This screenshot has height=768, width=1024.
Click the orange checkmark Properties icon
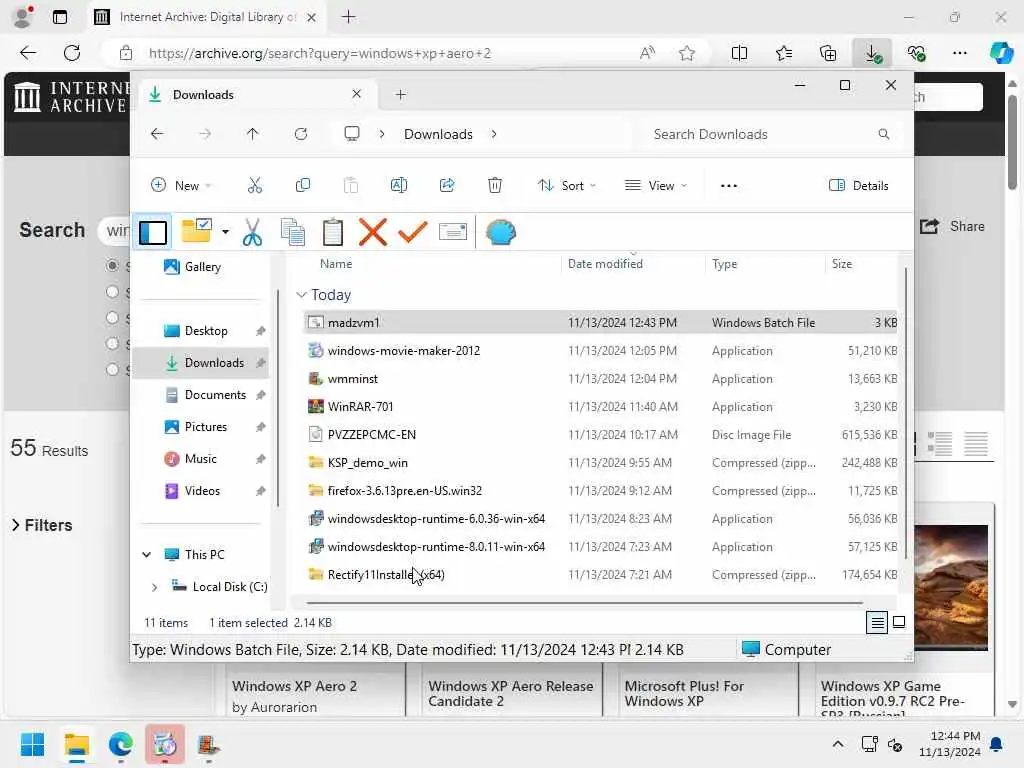point(413,232)
